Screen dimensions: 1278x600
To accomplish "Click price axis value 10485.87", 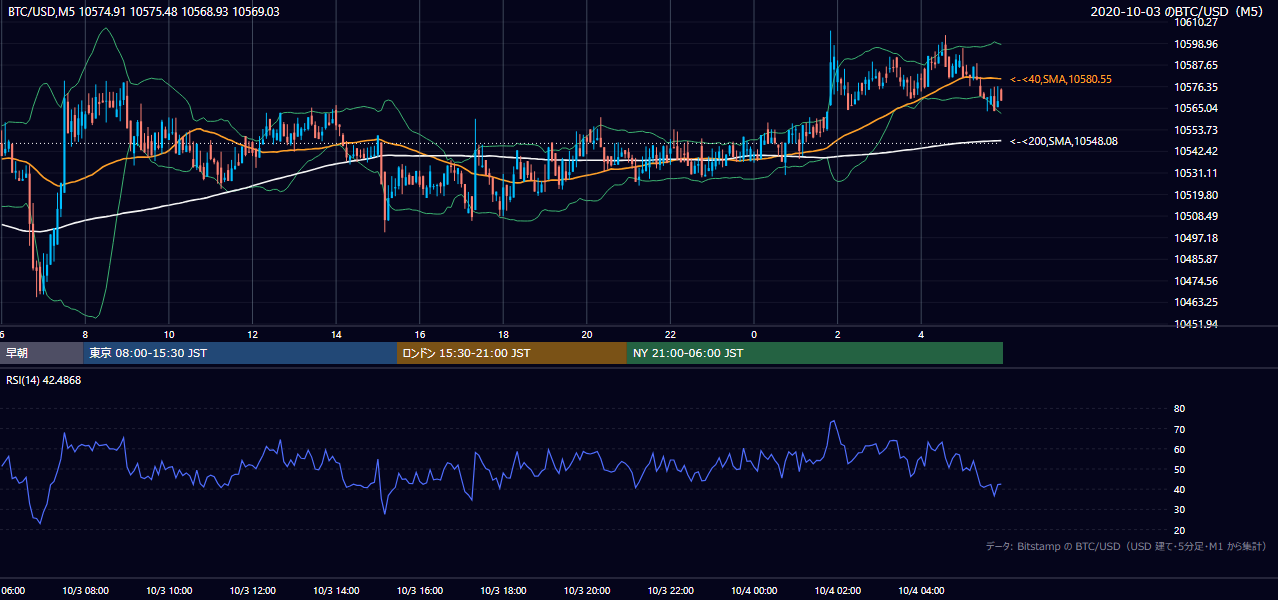I will pos(1196,259).
